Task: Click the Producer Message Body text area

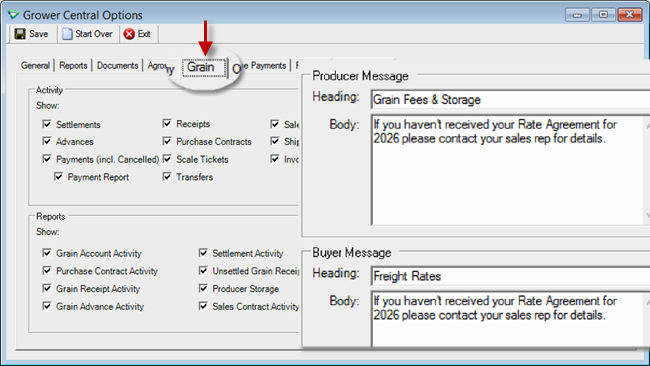Action: click(510, 170)
